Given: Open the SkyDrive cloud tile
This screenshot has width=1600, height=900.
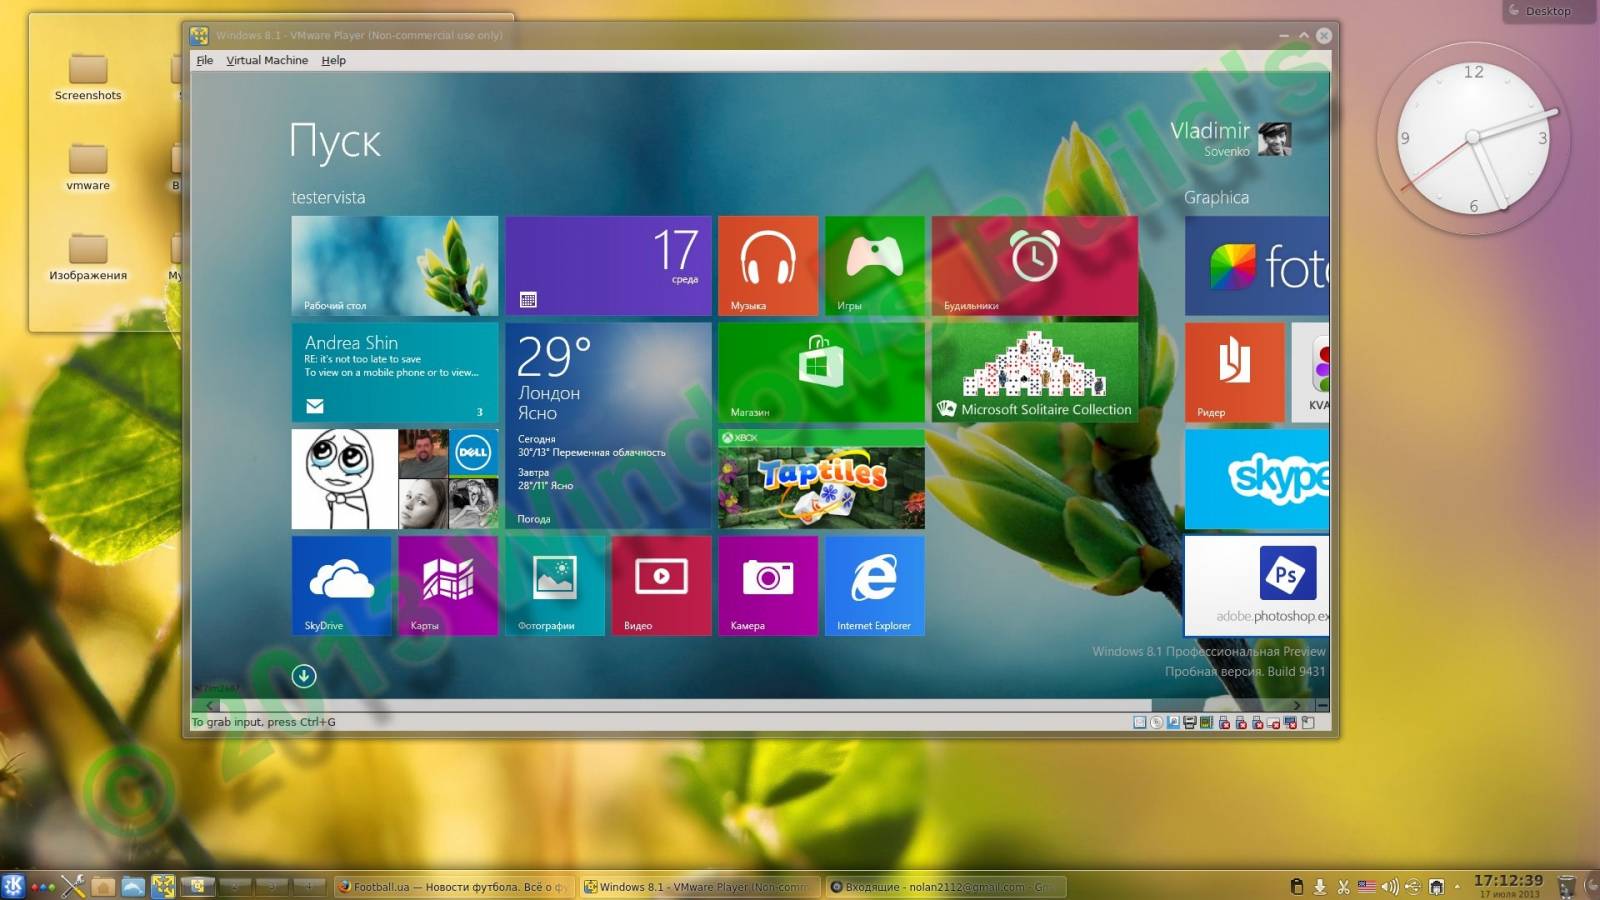Looking at the screenshot, I should 341,586.
